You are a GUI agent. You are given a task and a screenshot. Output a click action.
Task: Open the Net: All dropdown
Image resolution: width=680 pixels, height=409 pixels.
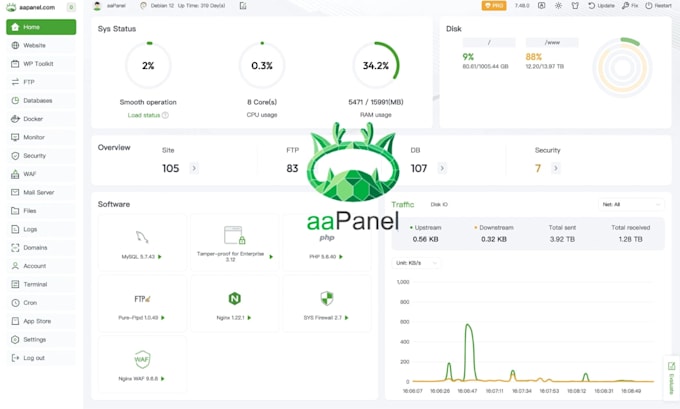631,204
